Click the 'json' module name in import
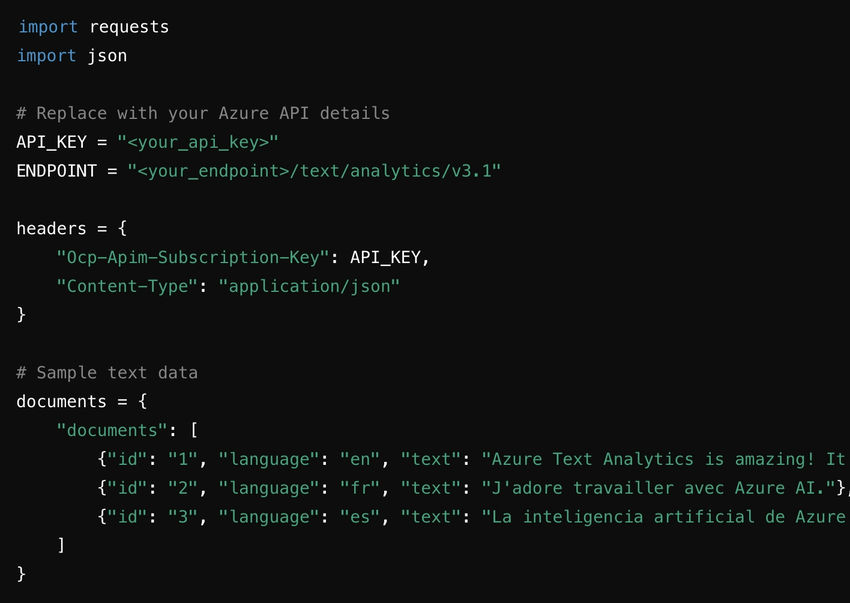The image size is (850, 603). pyautogui.click(x=108, y=56)
